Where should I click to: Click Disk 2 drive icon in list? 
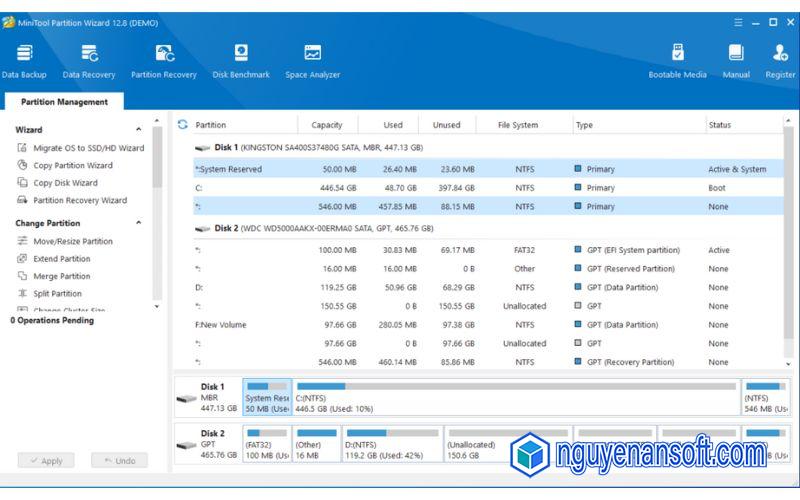[203, 229]
